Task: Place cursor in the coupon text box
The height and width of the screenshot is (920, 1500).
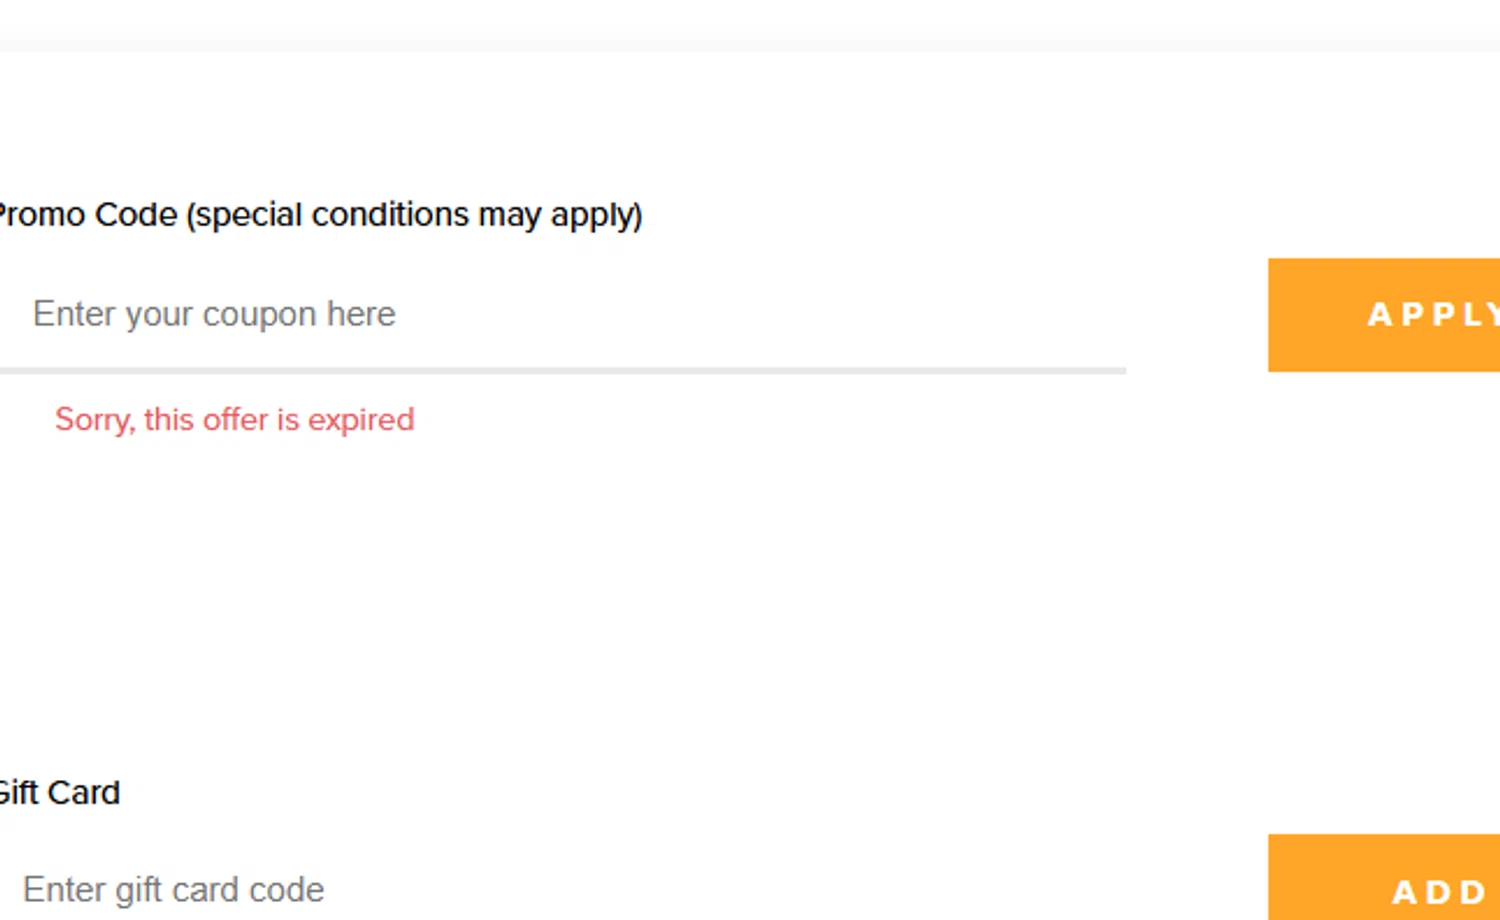Action: (x=700, y=314)
